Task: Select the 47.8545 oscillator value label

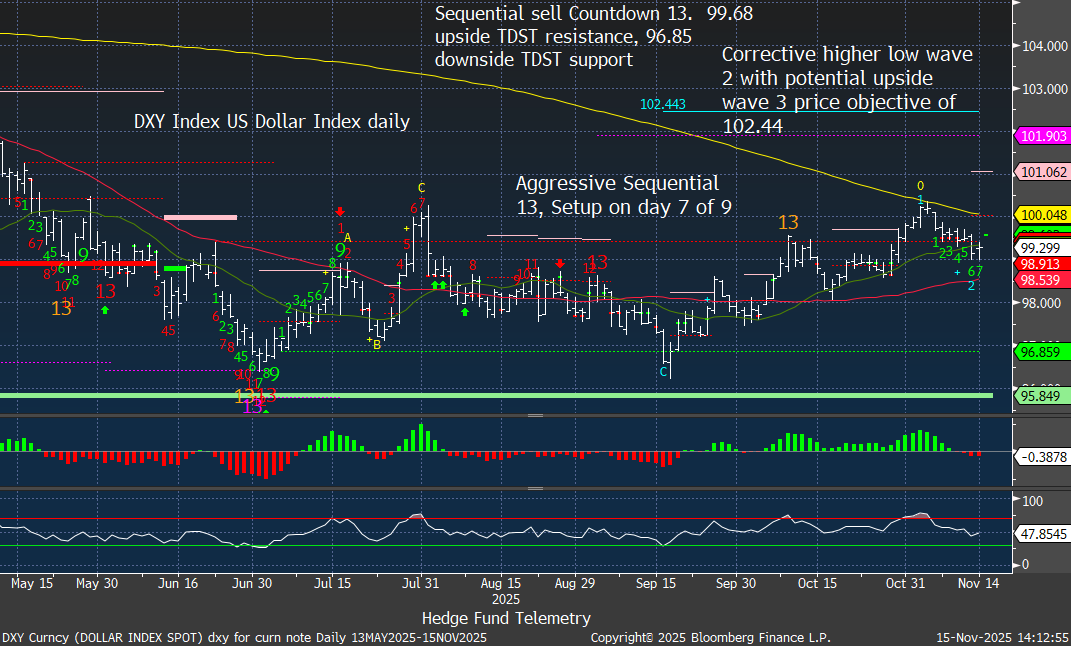Action: tap(1042, 535)
